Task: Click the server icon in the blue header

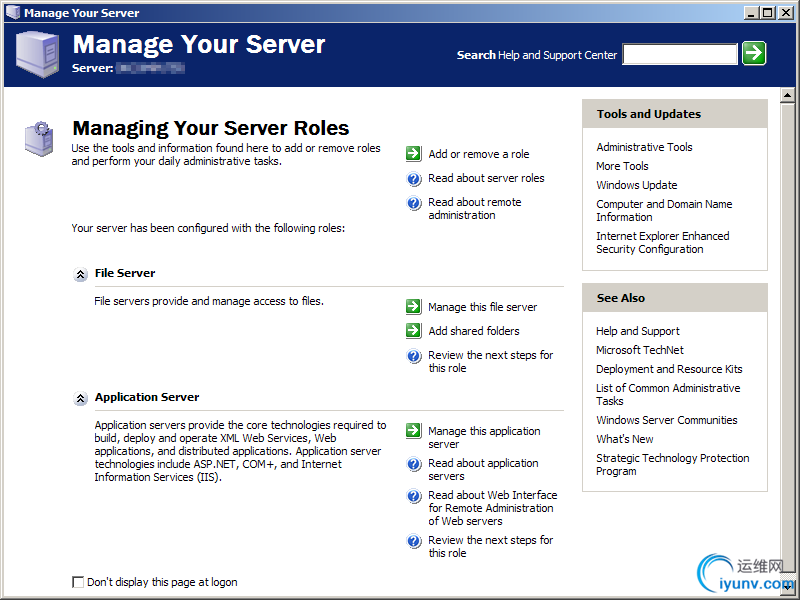Action: pos(37,54)
